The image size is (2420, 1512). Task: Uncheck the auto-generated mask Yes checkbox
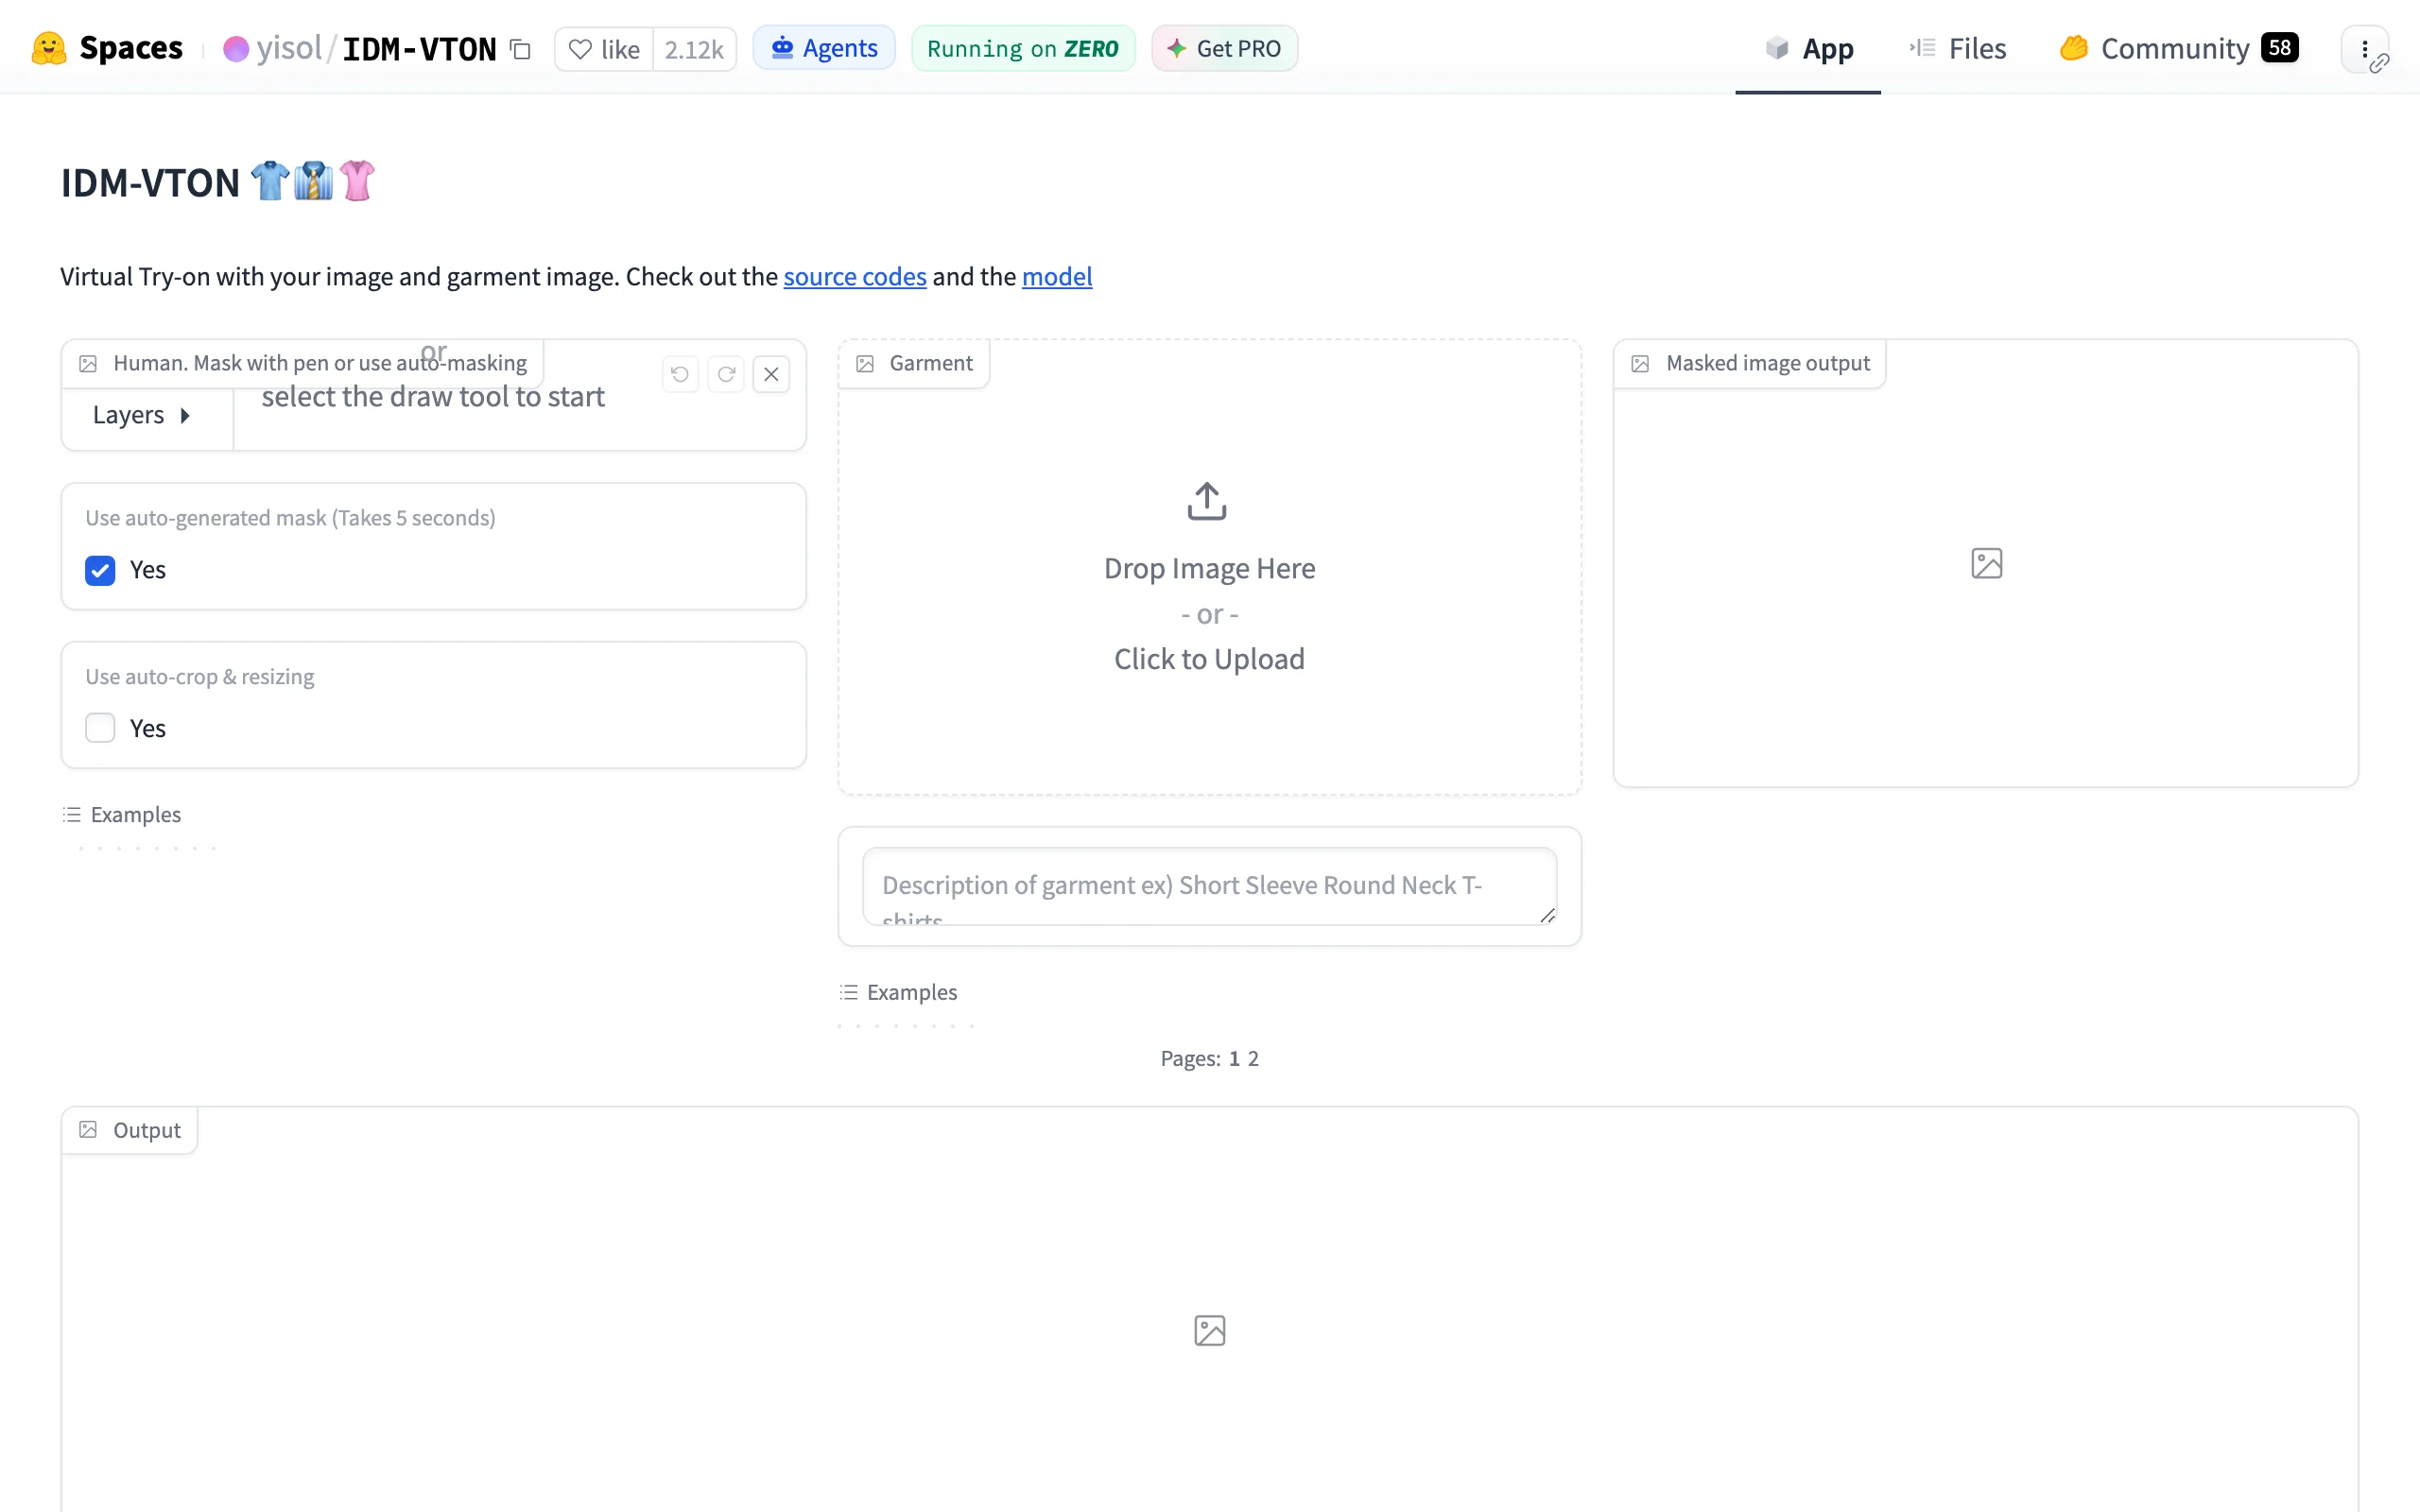click(x=100, y=570)
